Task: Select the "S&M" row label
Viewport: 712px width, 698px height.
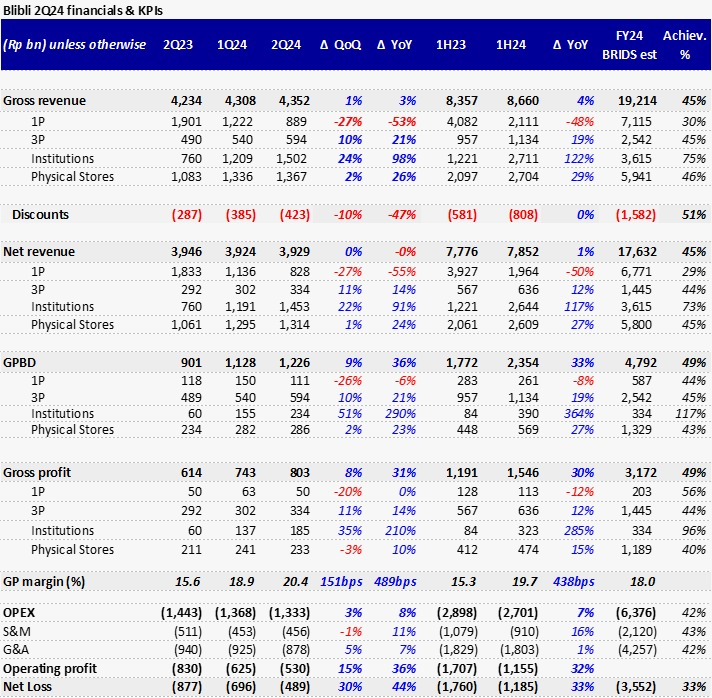Action: [17, 632]
